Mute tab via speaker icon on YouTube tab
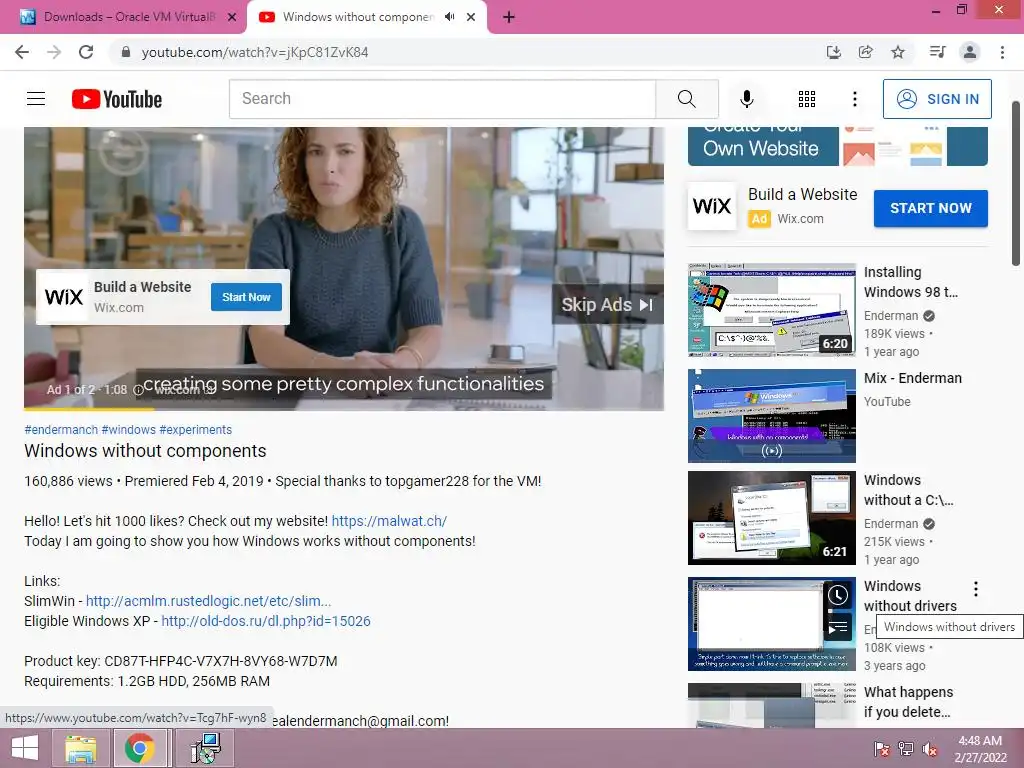Viewport: 1024px width, 768px height. [x=449, y=17]
